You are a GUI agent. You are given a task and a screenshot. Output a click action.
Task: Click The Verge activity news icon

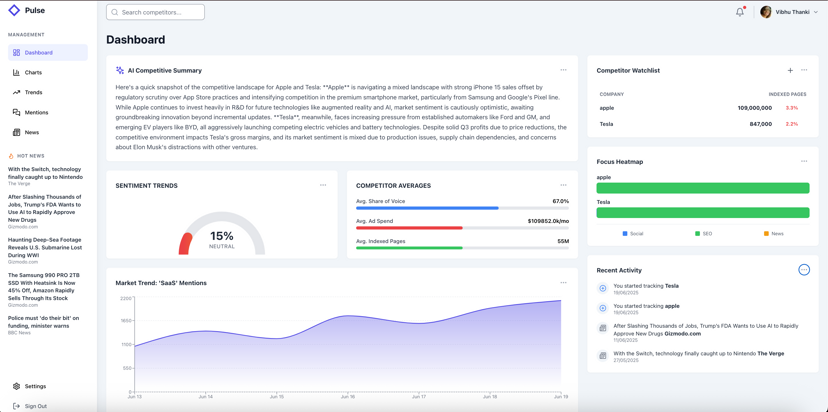[x=603, y=356]
